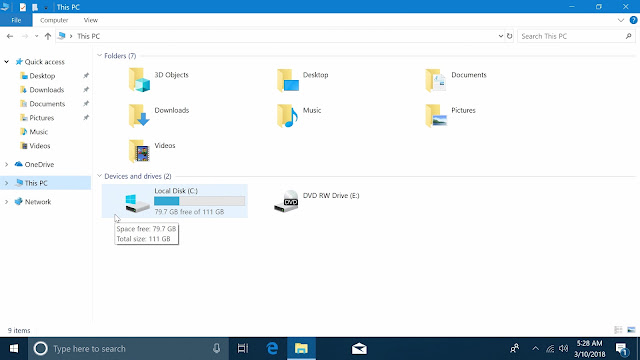640x360 pixels.
Task: Open the address bar history dropdown
Action: 500,36
